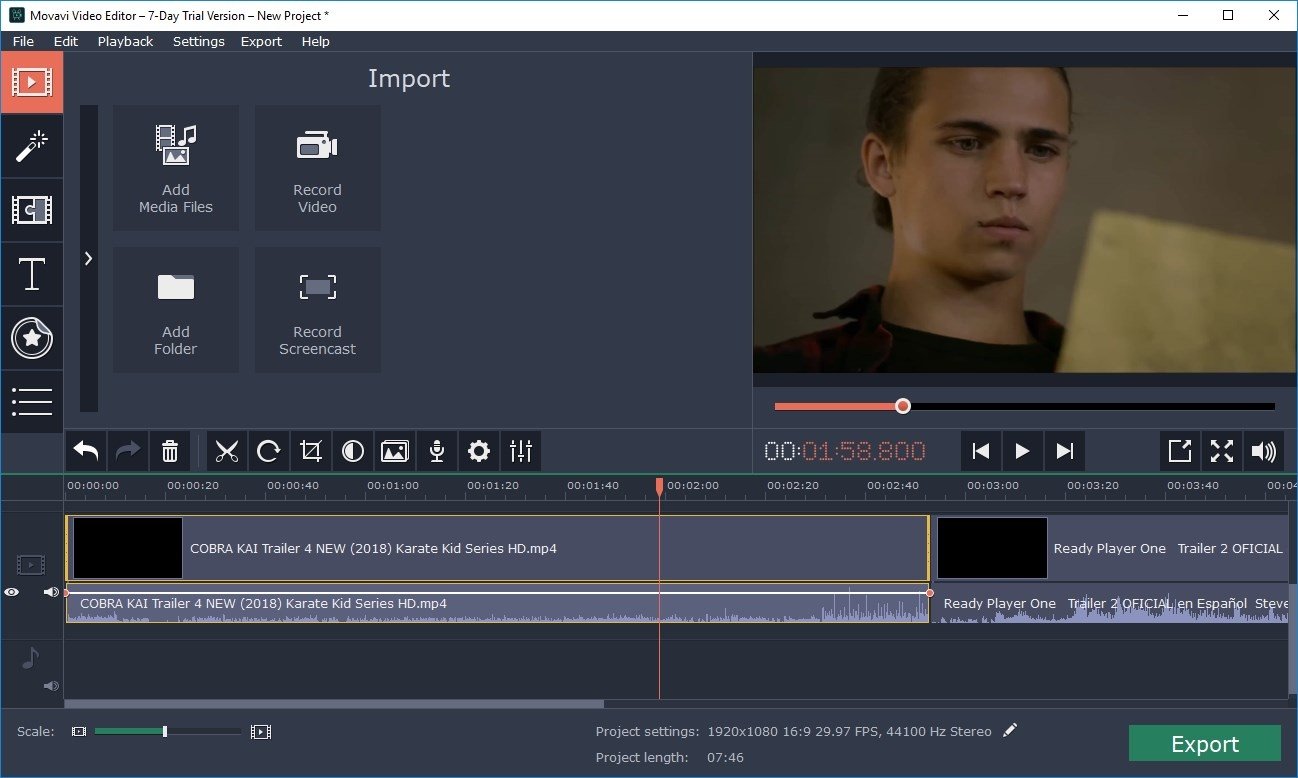
Task: Play the preview video
Action: coord(1023,451)
